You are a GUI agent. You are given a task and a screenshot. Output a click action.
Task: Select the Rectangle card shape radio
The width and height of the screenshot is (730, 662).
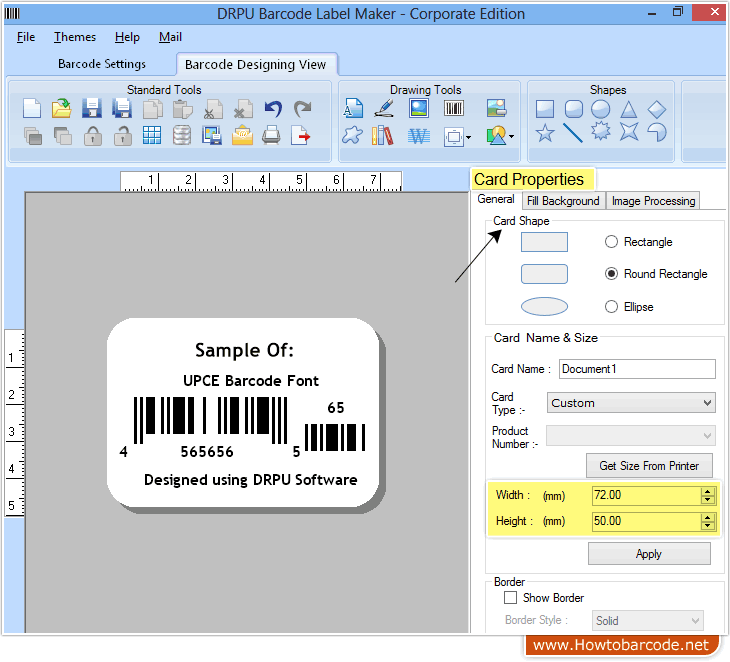[611, 242]
